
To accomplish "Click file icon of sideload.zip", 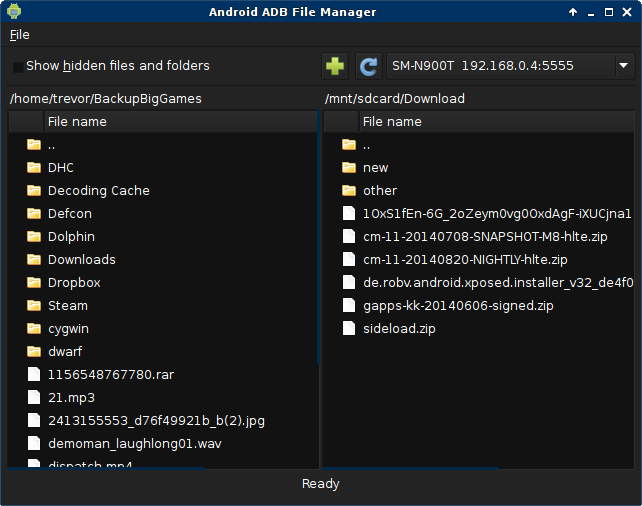I will [x=349, y=328].
